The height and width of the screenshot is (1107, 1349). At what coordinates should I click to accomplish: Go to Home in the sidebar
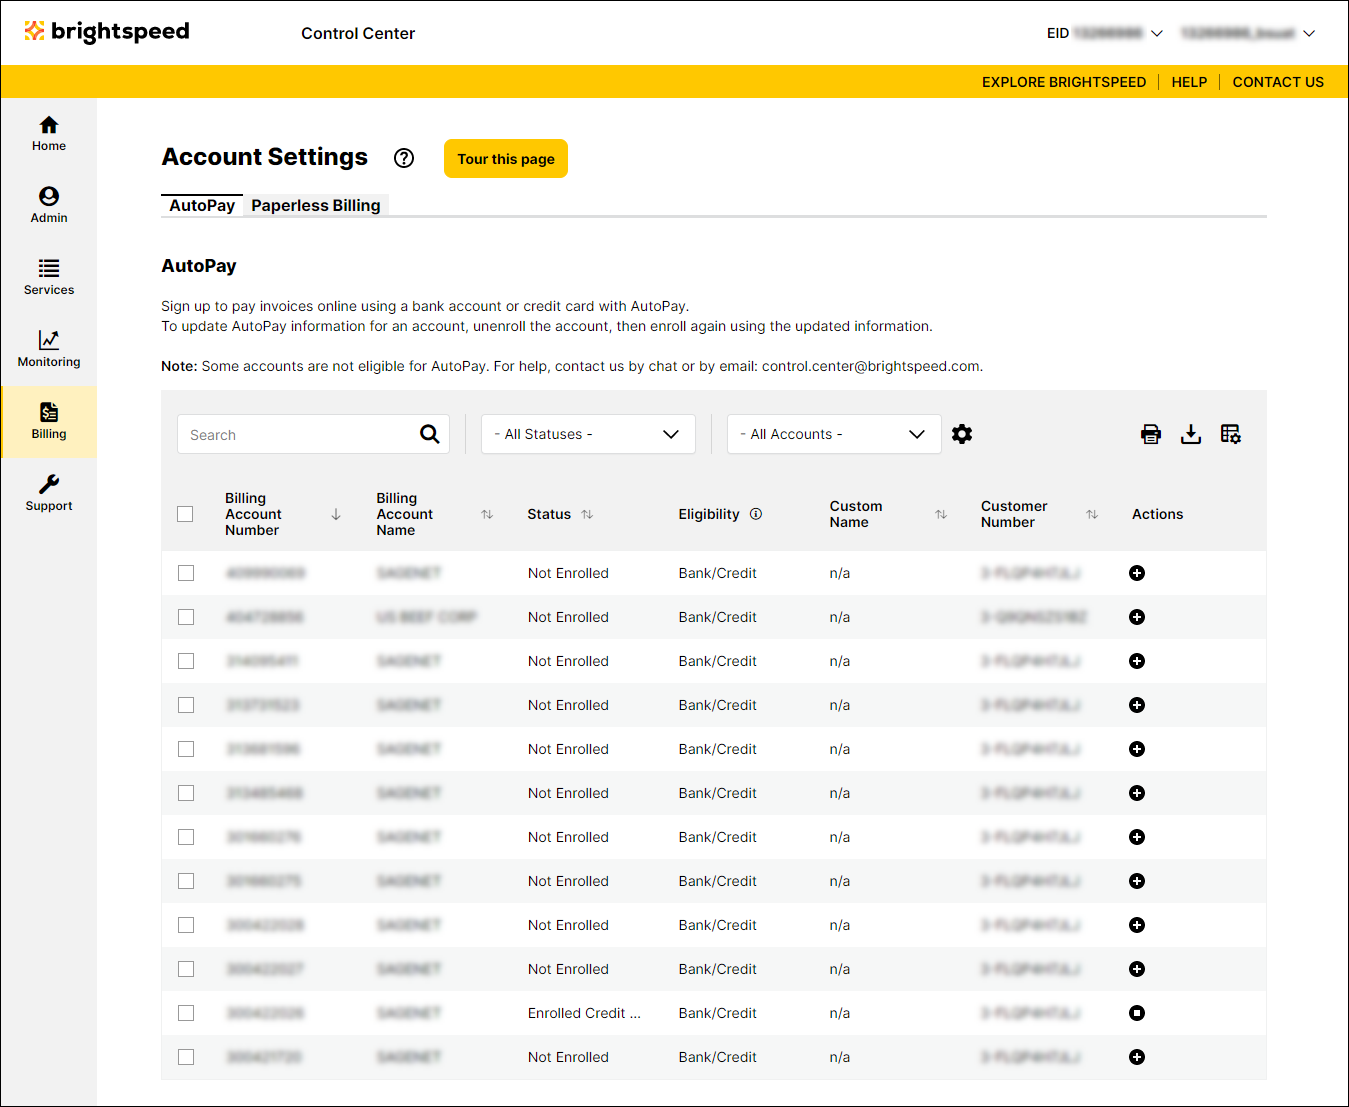click(x=49, y=134)
